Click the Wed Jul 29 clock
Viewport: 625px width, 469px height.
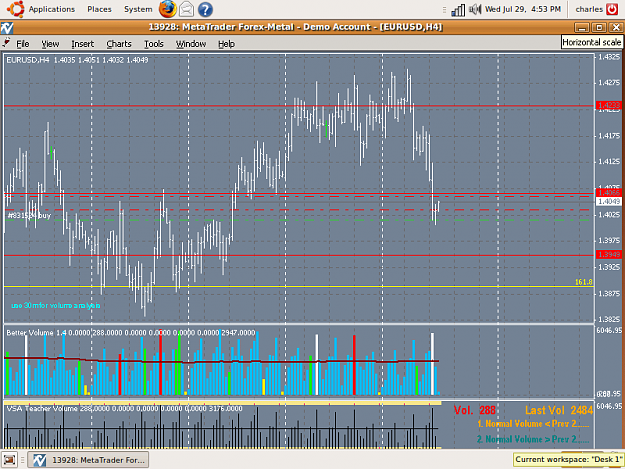pos(523,9)
